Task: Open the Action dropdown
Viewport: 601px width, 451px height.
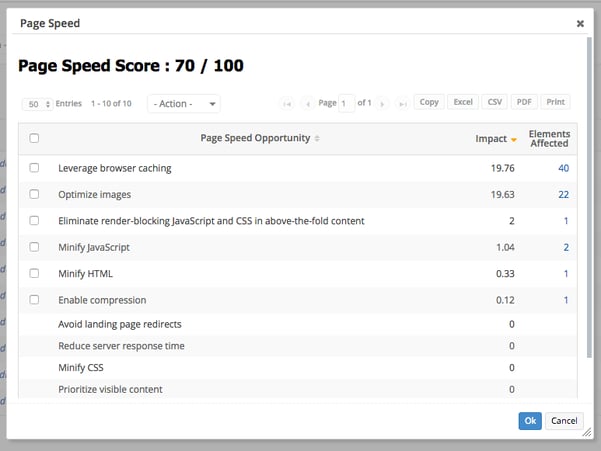Action: tap(184, 103)
